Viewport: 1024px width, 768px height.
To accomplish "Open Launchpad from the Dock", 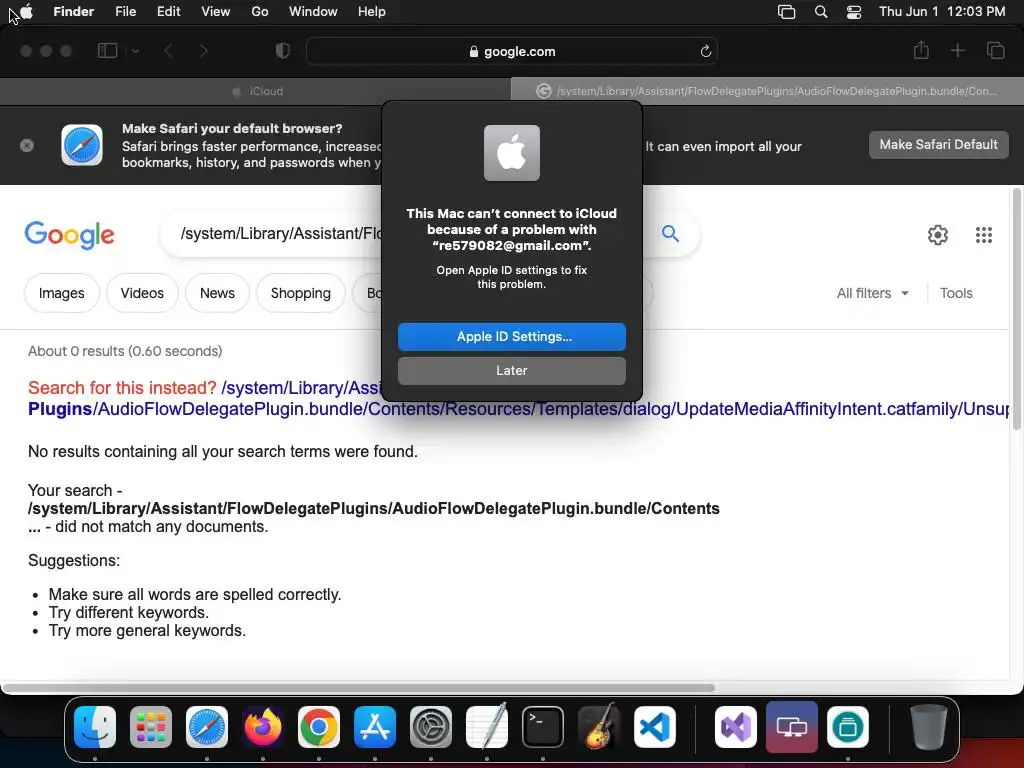I will coord(151,727).
